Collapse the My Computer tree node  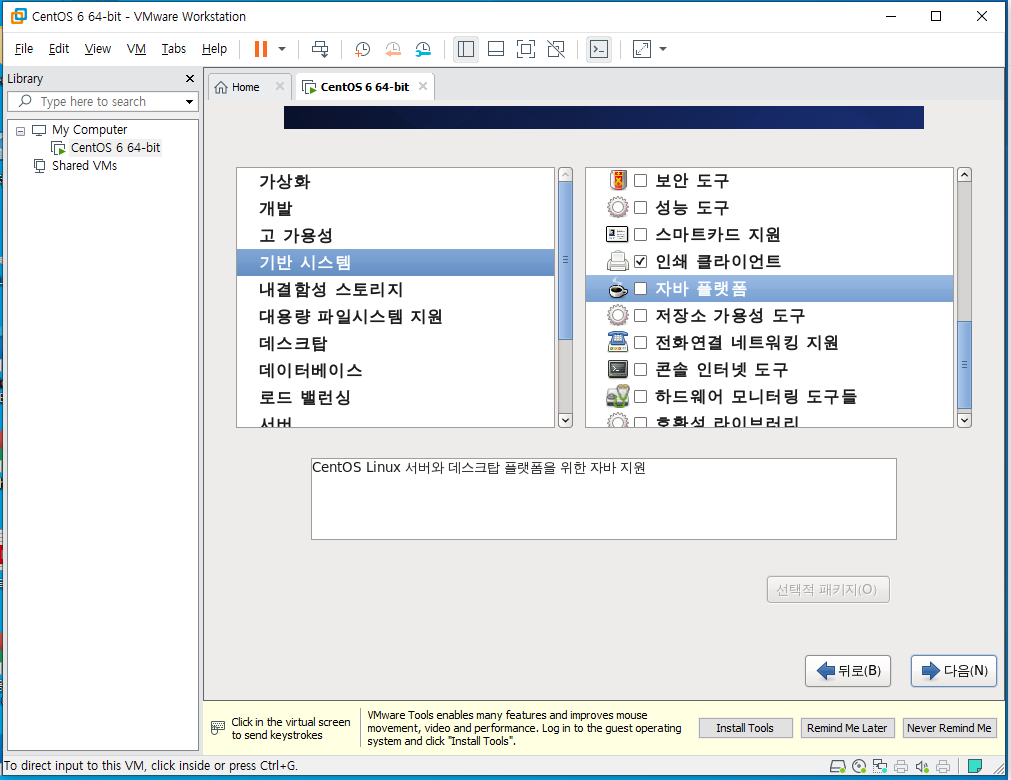point(21,131)
